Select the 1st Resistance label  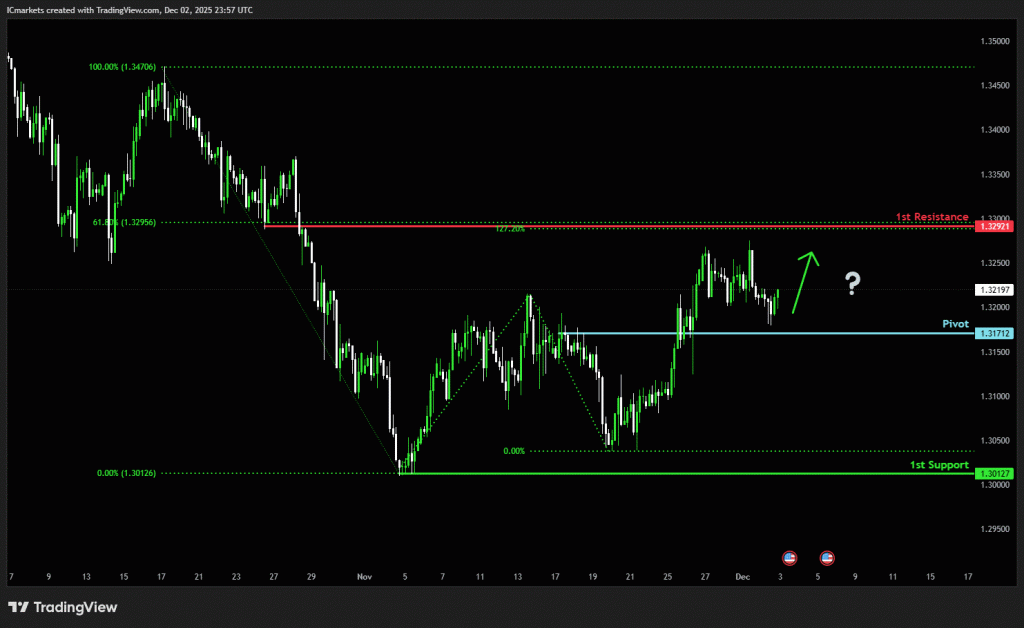pos(931,217)
